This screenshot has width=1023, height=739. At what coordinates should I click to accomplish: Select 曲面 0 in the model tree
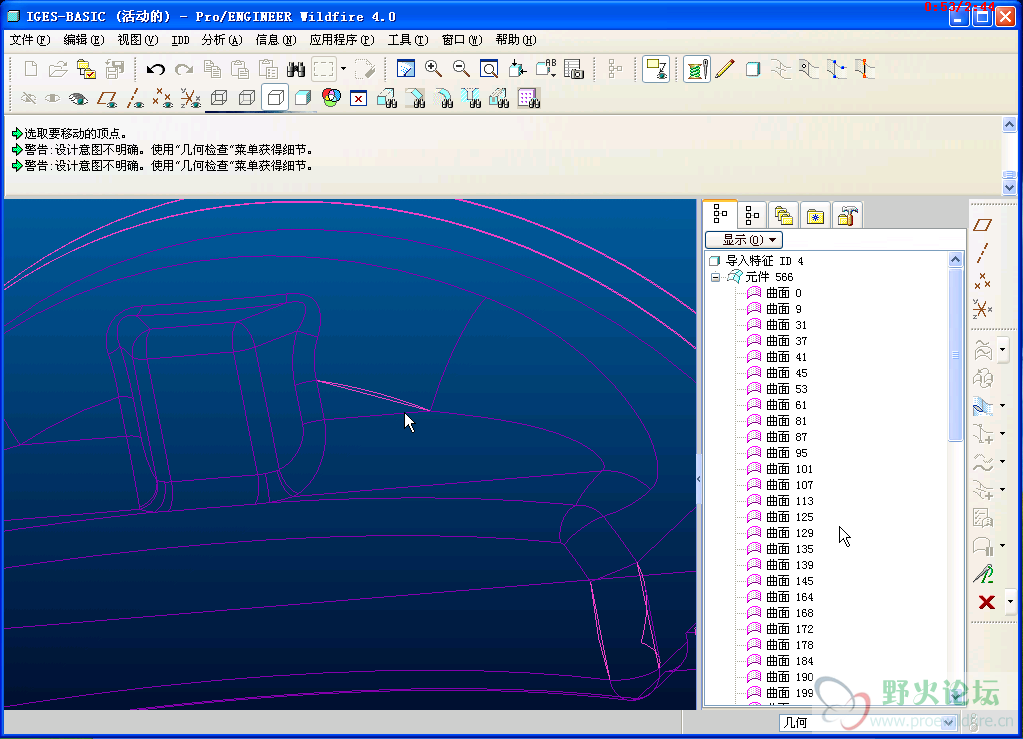[x=774, y=293]
